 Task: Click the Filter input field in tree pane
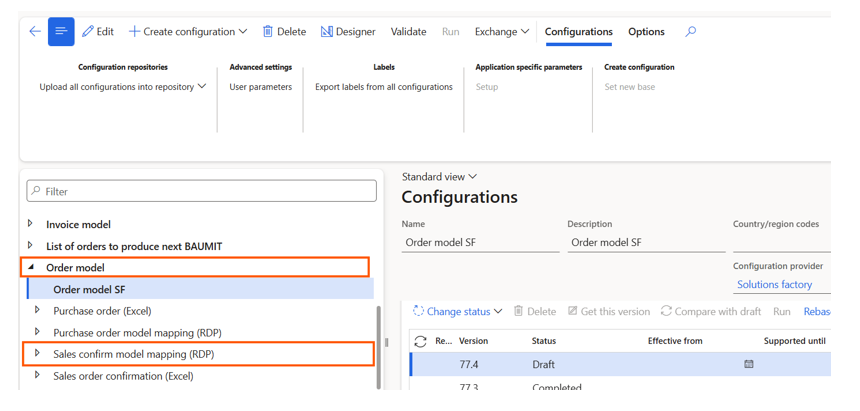click(201, 191)
